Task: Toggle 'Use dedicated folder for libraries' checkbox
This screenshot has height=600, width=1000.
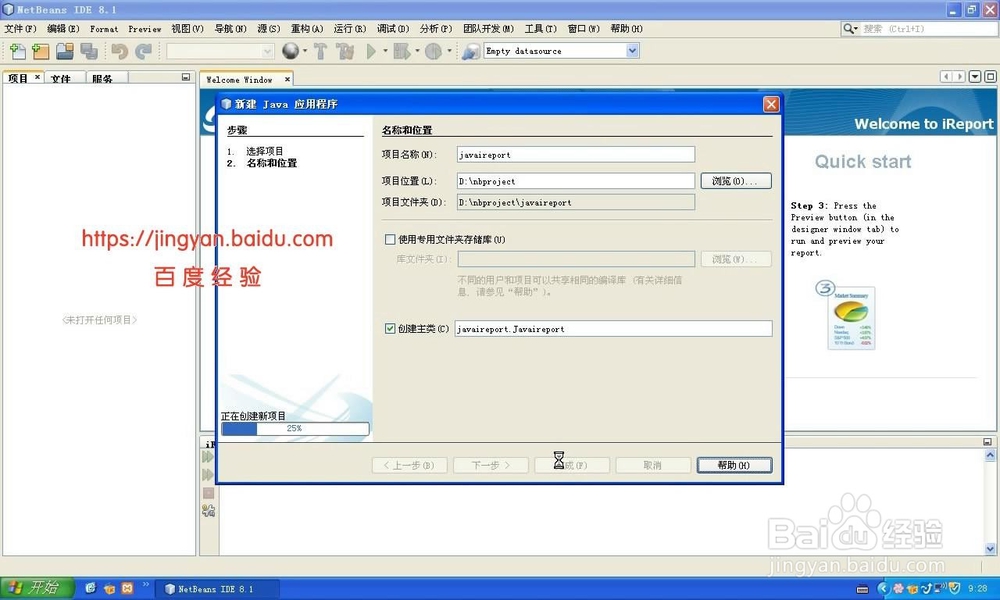Action: 390,239
